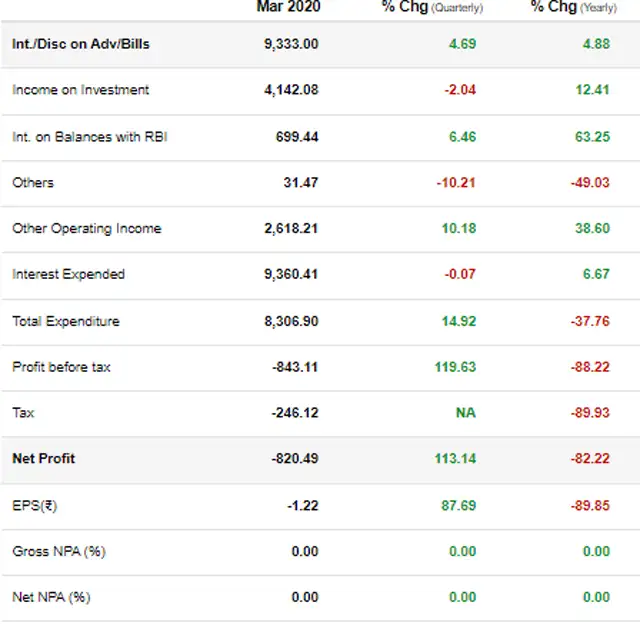The height and width of the screenshot is (629, 640).
Task: Click the Int./Disc on Adv/Bills row label
Action: 81,44
